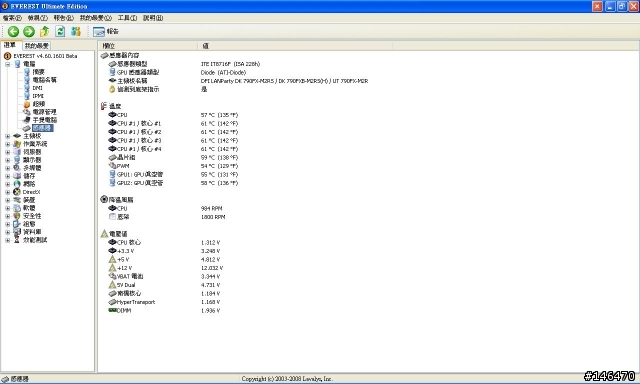
Task: Click the DIMM memory row icon
Action: point(112,311)
